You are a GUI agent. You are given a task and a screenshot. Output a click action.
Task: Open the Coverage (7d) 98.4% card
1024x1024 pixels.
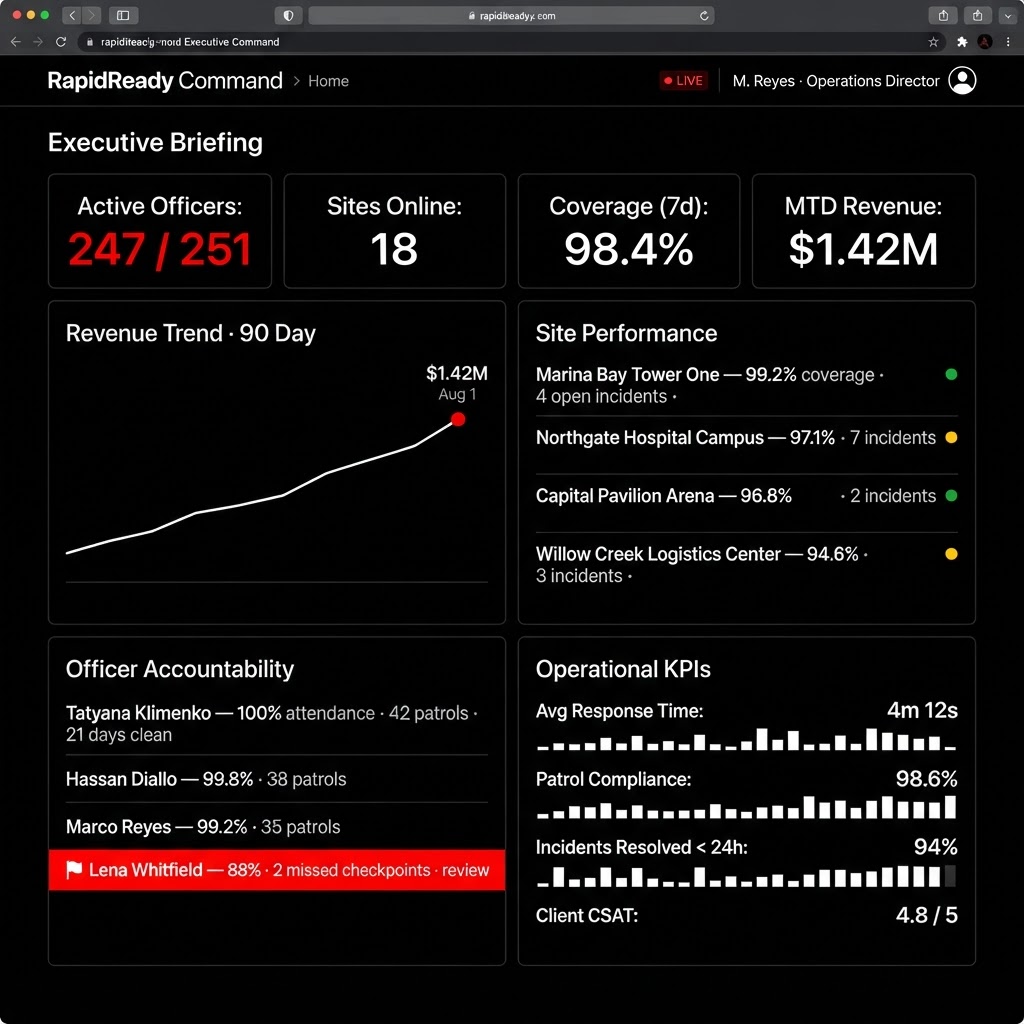[x=629, y=231]
